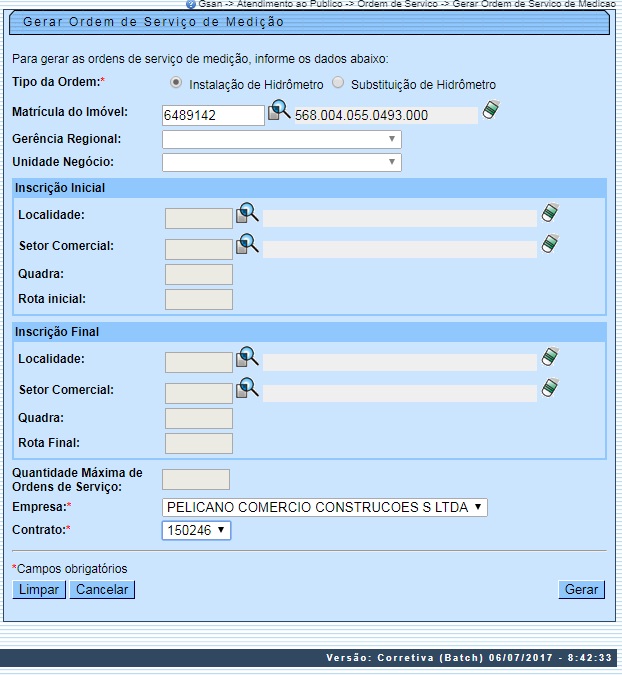The width and height of the screenshot is (622, 675).
Task: Search Localidade in Inscrição Final
Action: click(247, 357)
